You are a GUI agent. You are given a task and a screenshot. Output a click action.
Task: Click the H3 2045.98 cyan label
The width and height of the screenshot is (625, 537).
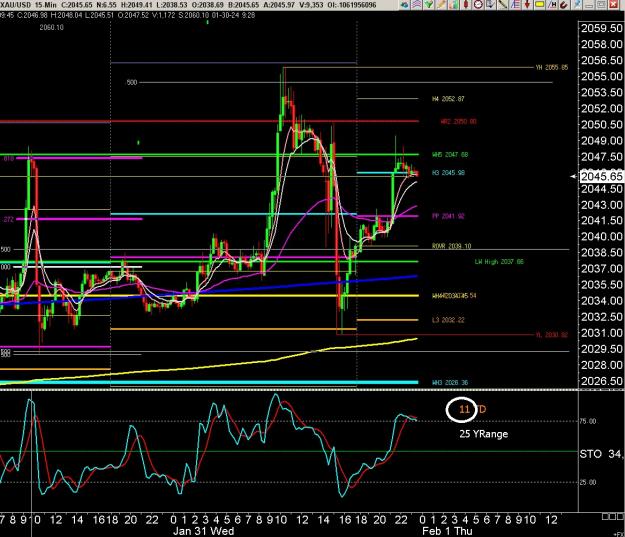coord(448,173)
